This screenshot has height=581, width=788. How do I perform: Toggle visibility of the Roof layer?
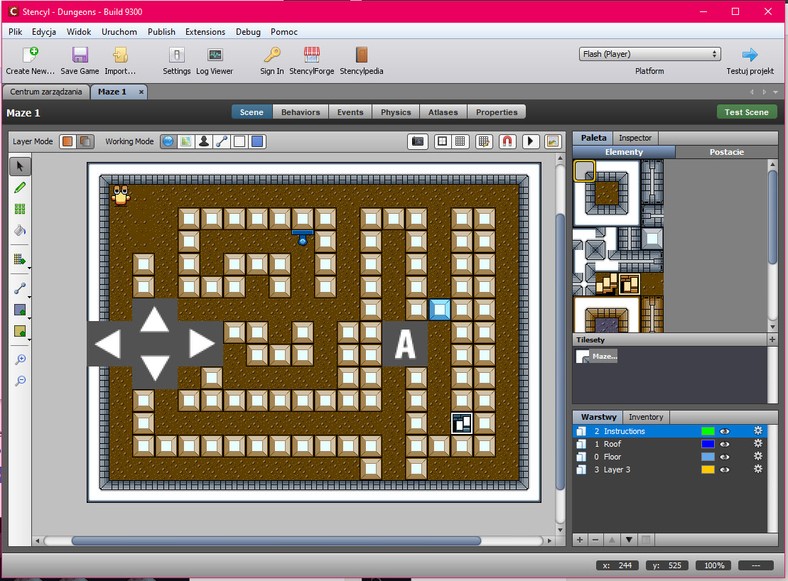(x=724, y=444)
